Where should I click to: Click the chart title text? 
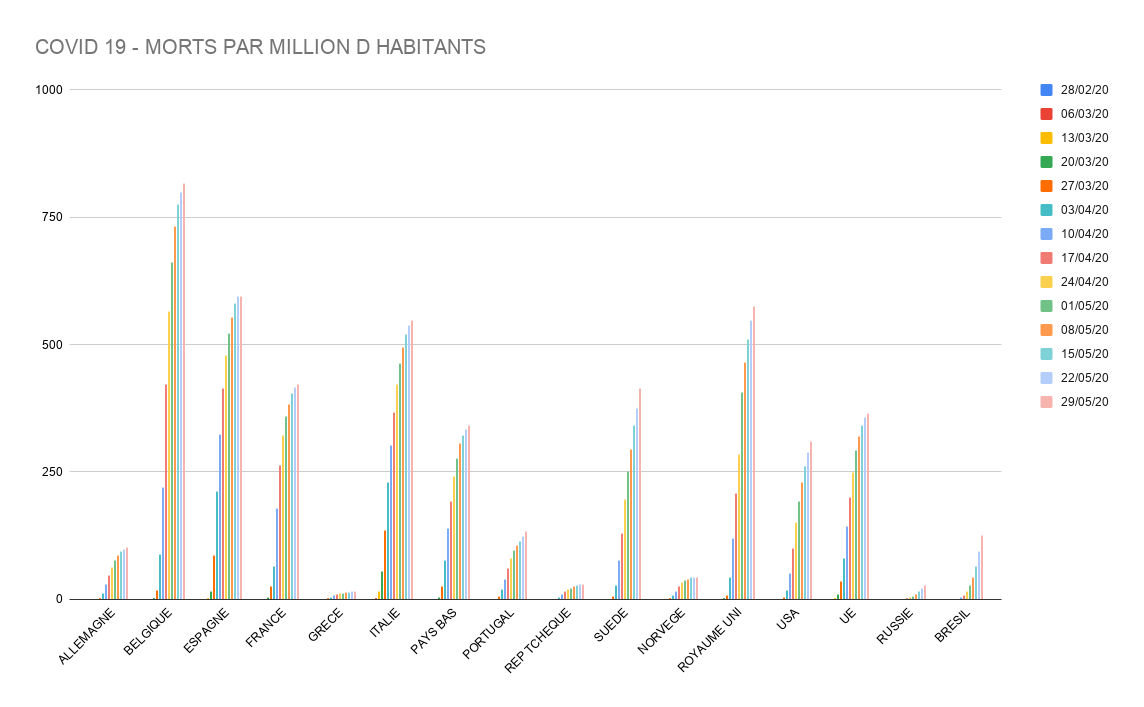(x=260, y=47)
